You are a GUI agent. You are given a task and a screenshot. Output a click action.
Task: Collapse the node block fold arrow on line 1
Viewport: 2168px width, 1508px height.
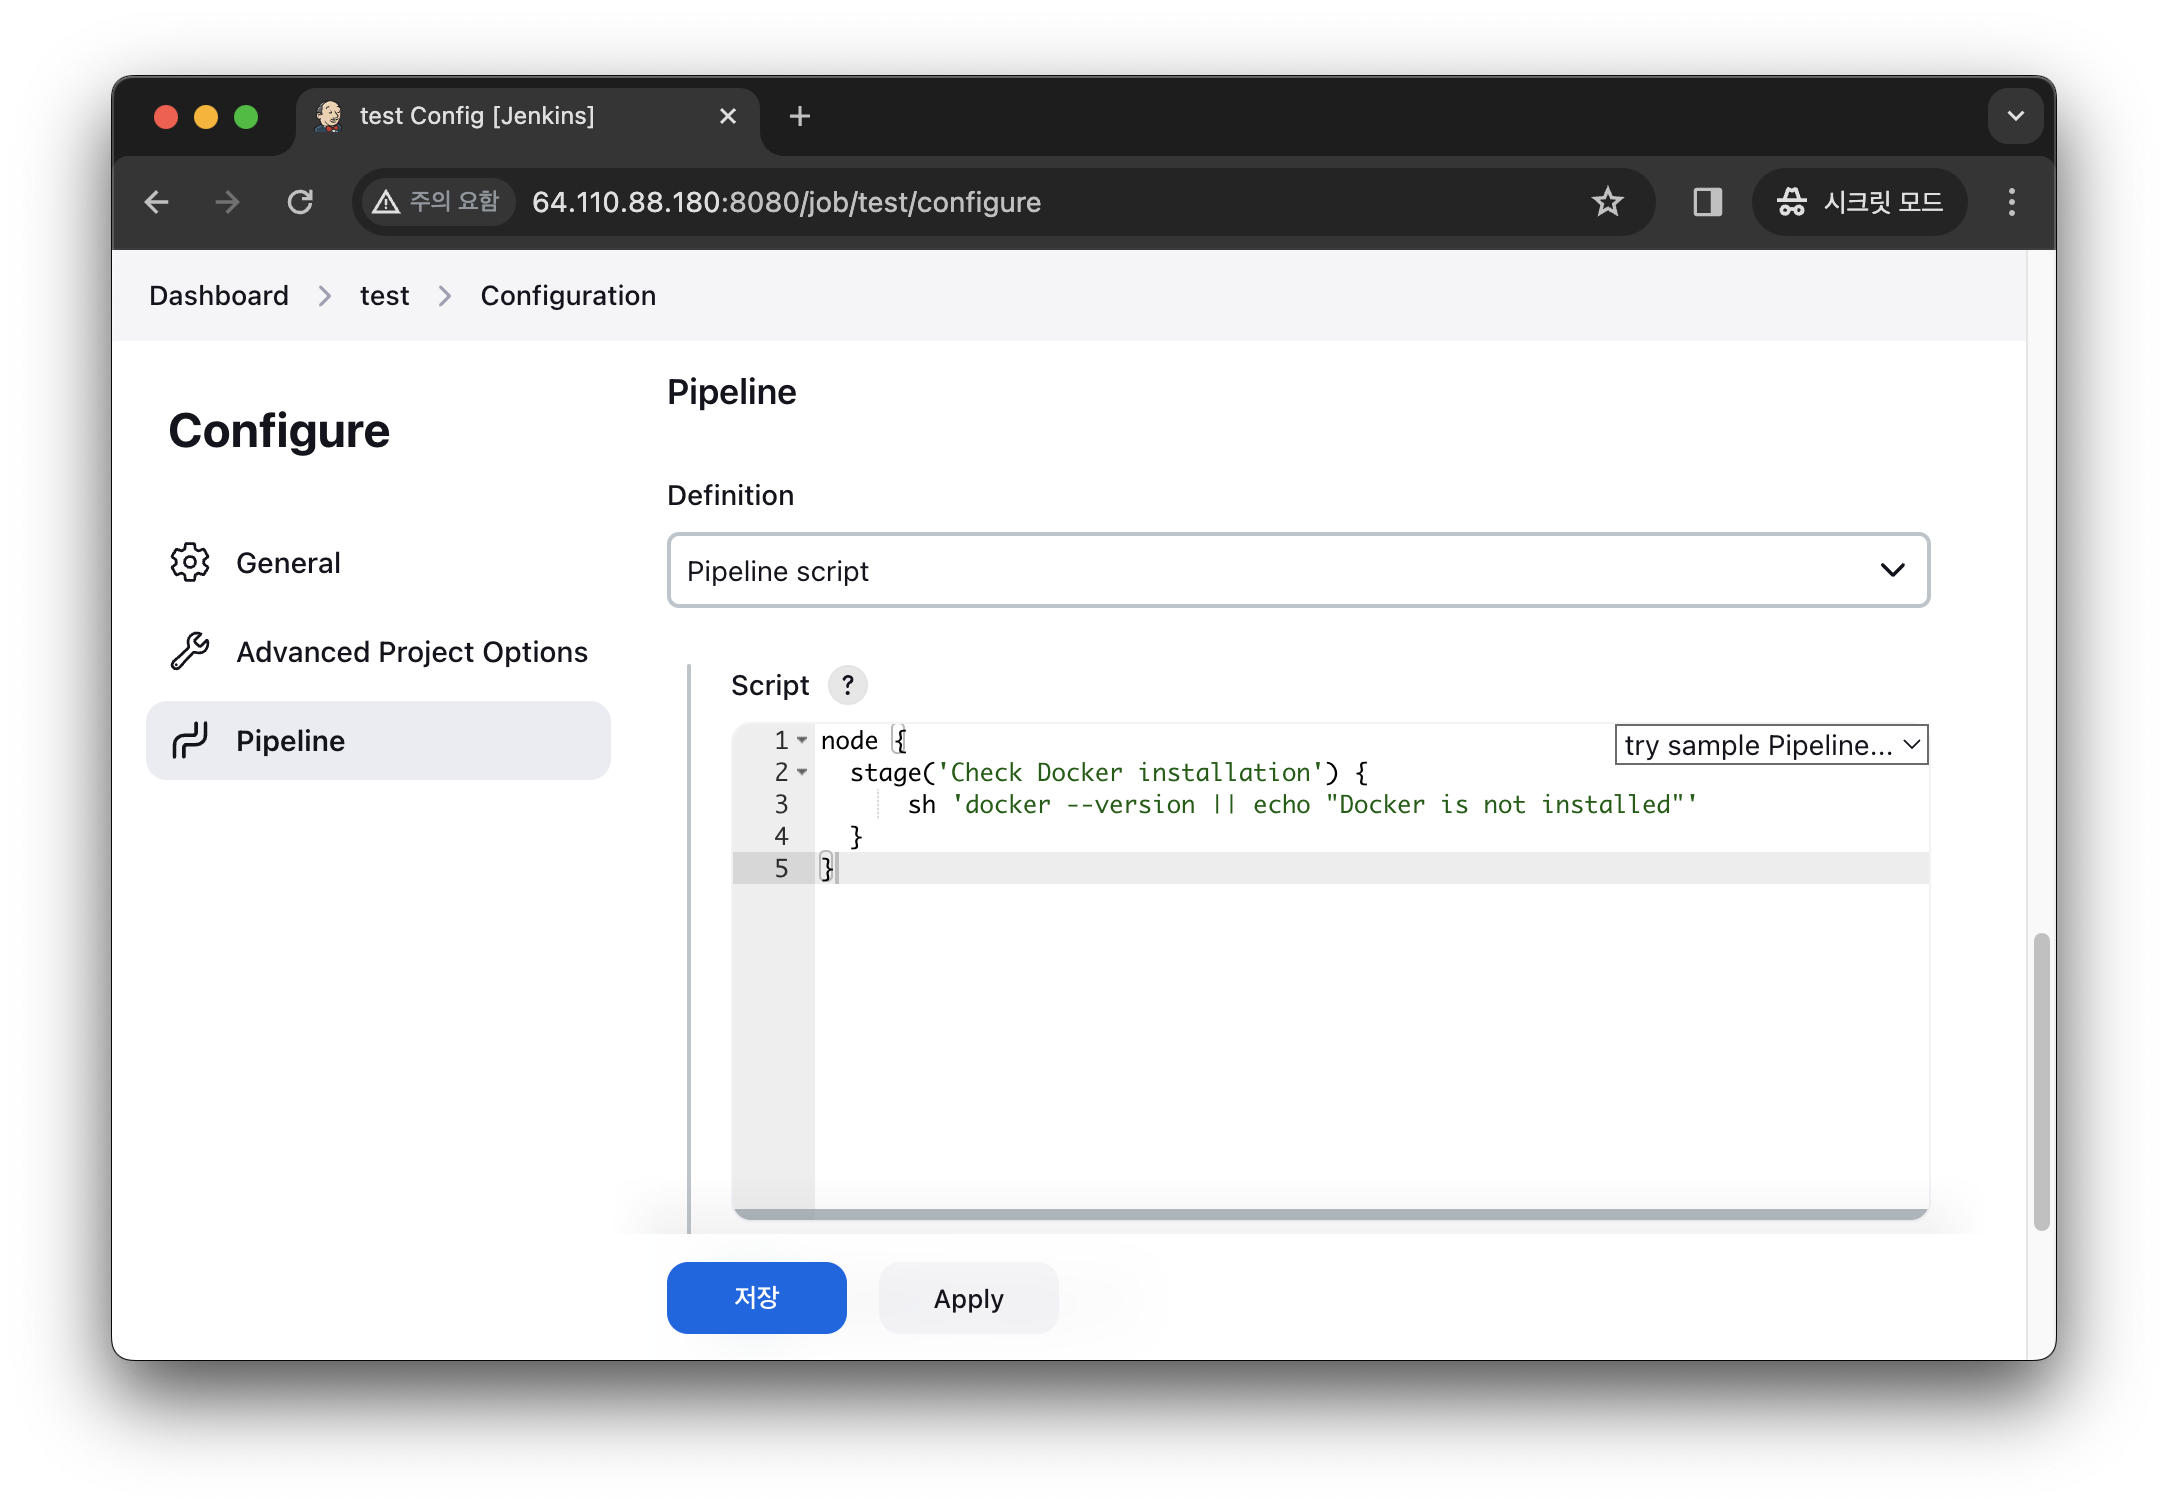802,740
